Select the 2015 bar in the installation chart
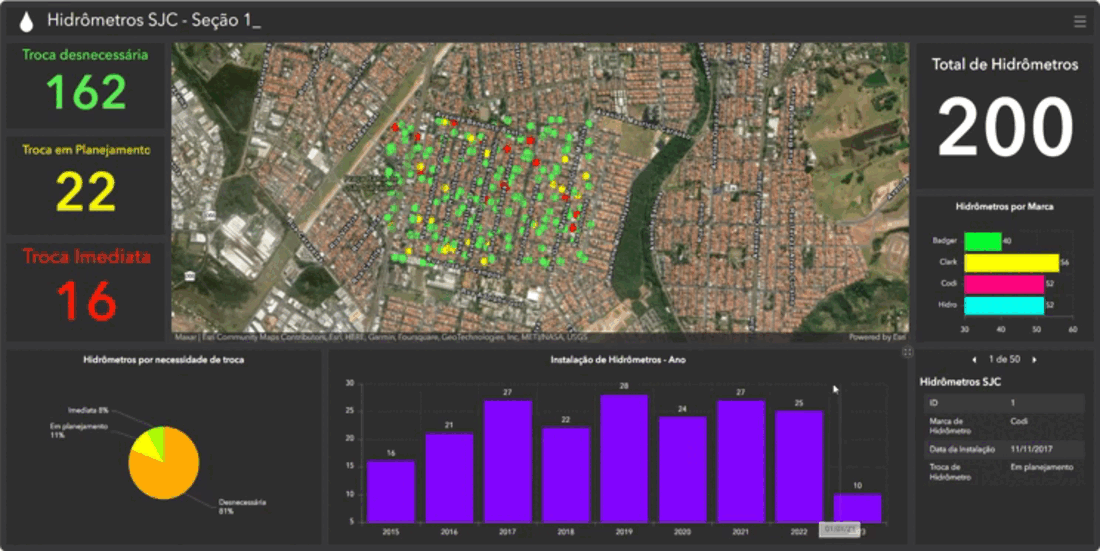The height and width of the screenshot is (551, 1100). tap(391, 491)
